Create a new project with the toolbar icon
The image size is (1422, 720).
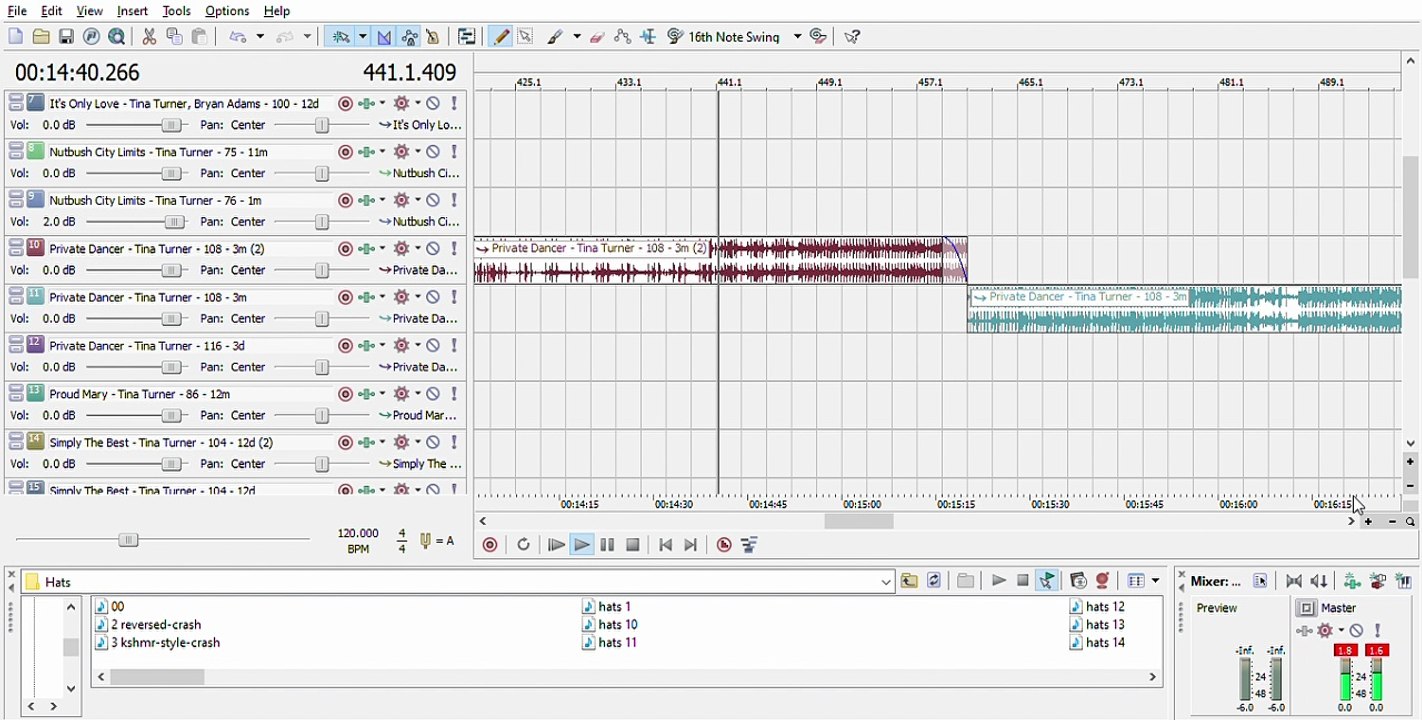click(15, 37)
